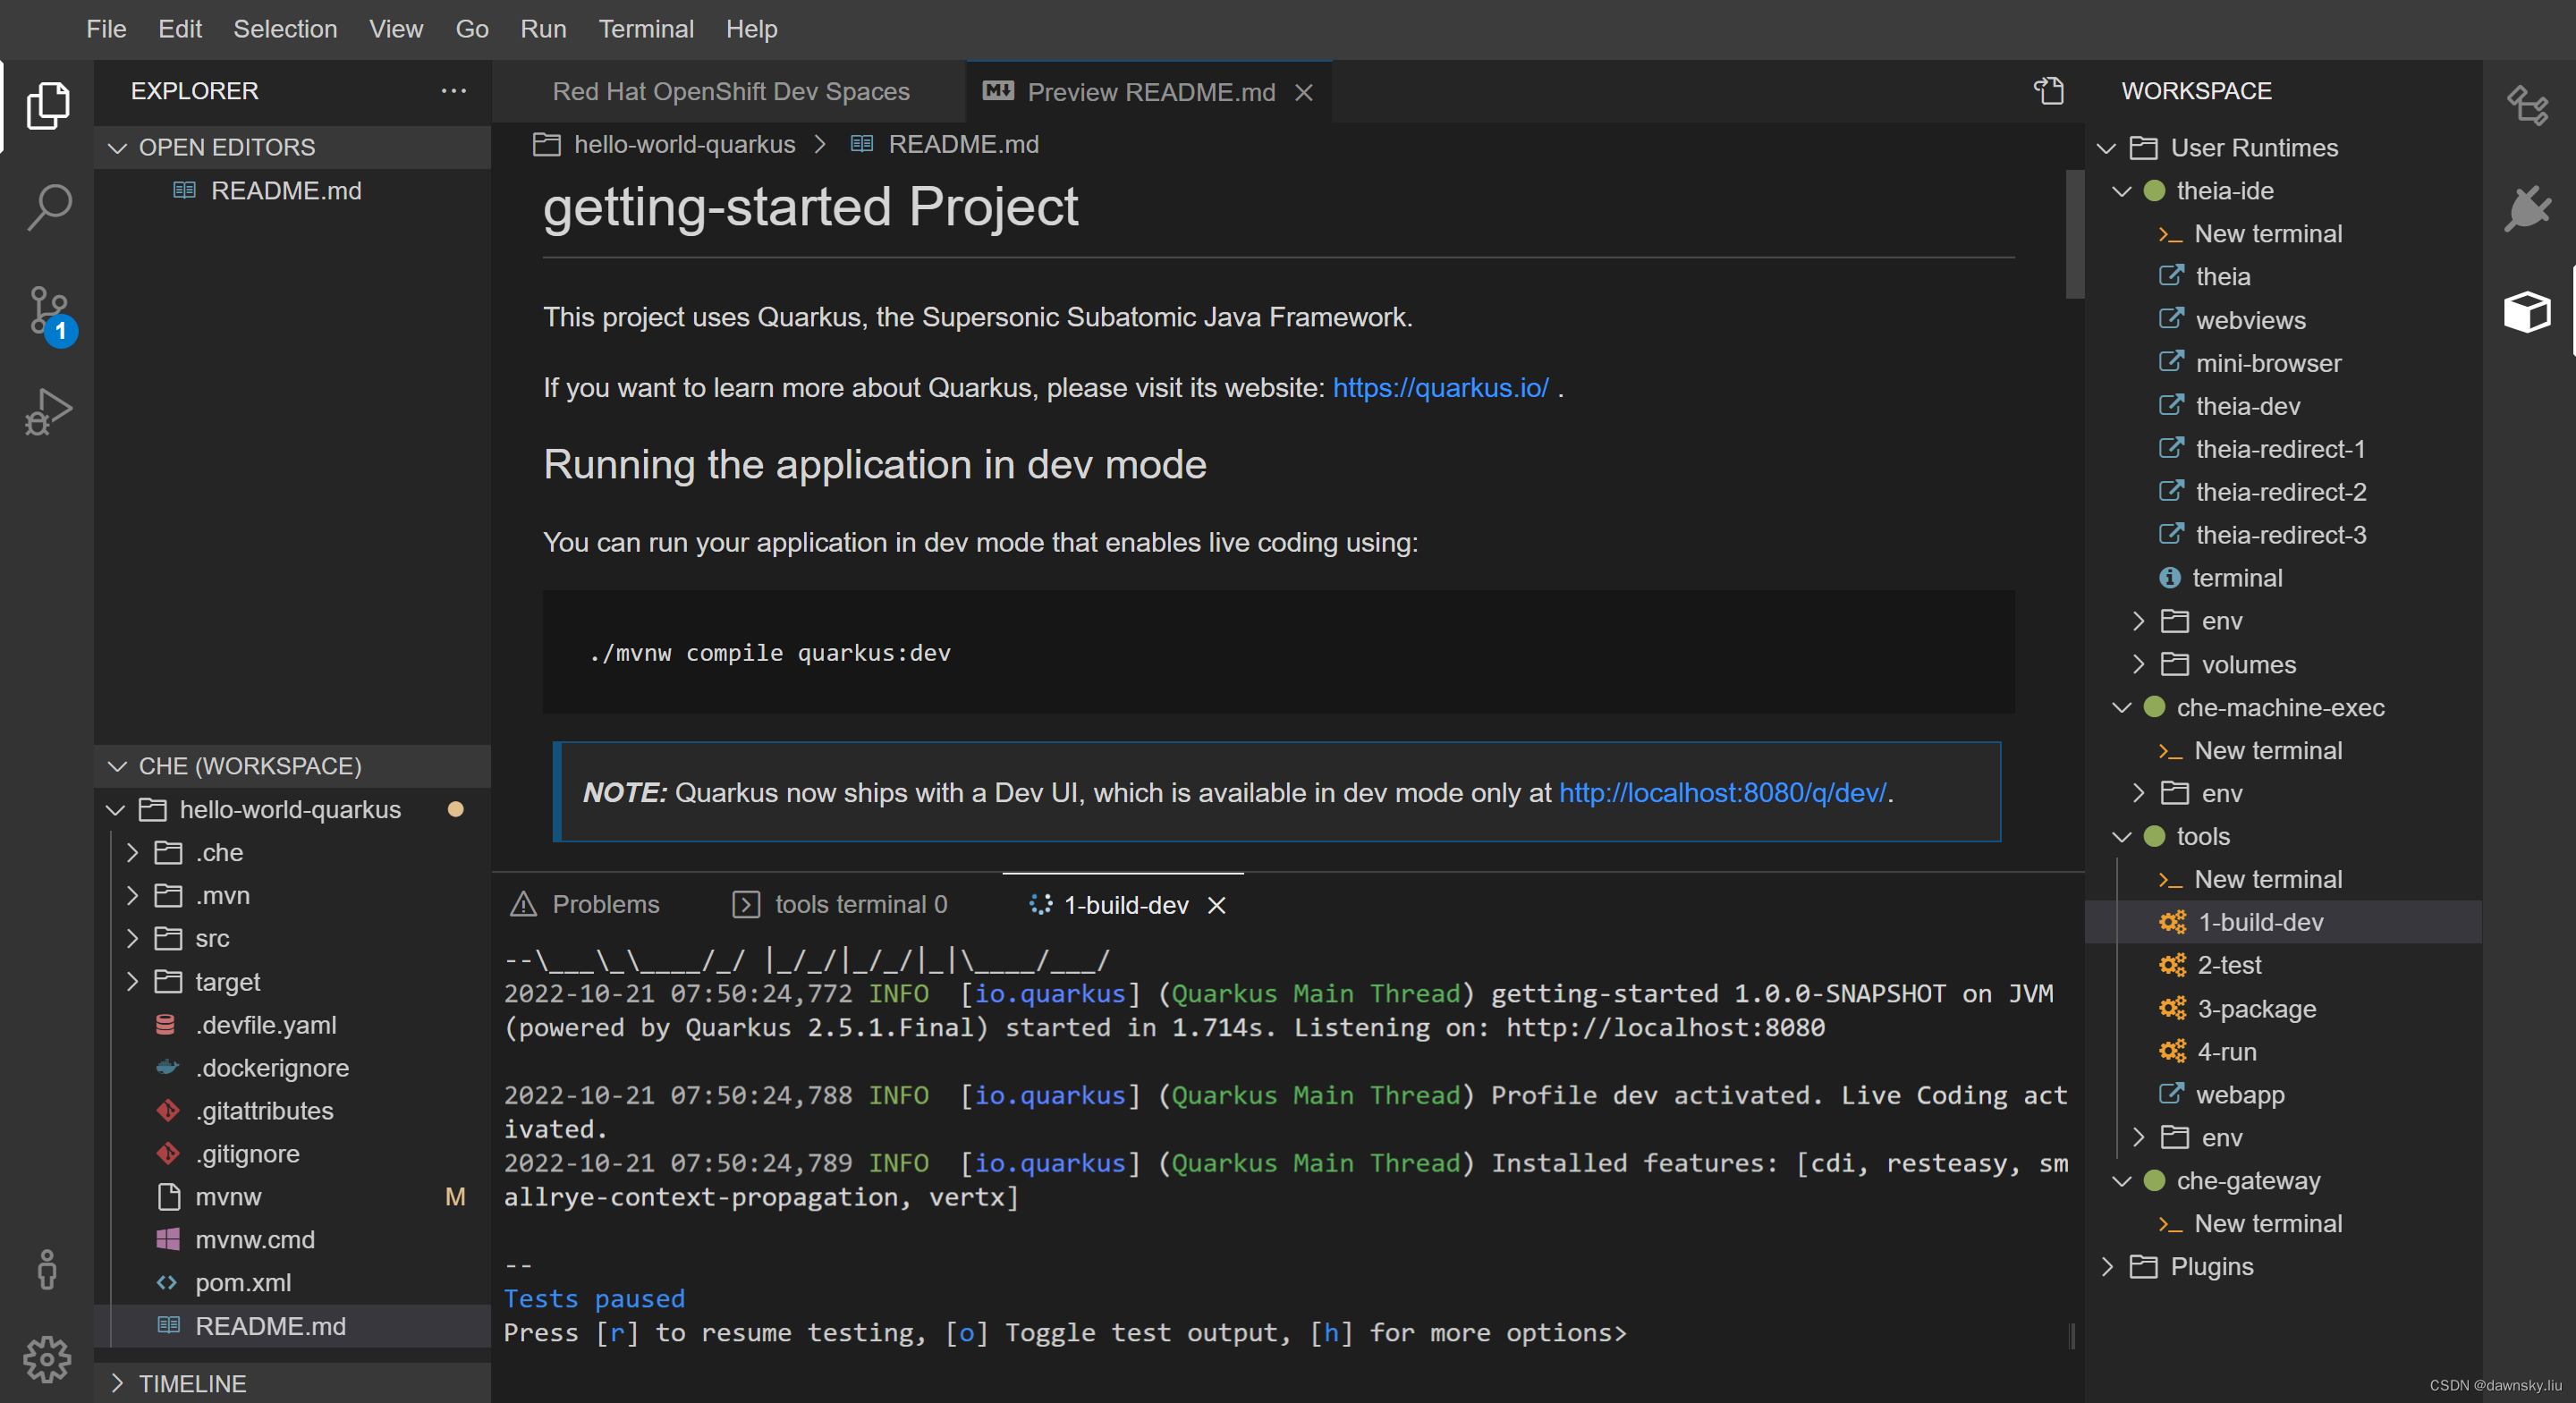Select the Explorer icon in the activity bar
Screen dimensions: 2576x1403
47,105
